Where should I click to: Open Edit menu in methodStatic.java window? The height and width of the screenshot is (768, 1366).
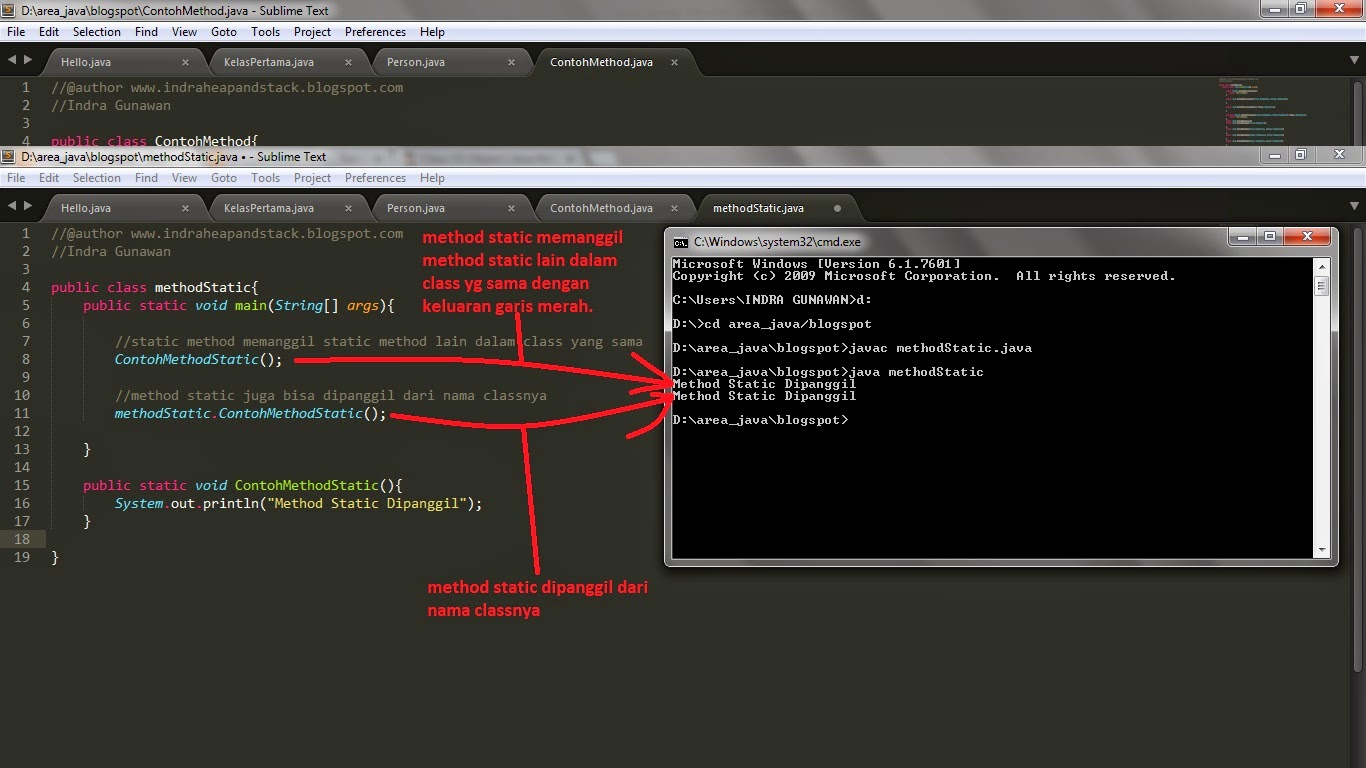pyautogui.click(x=49, y=178)
